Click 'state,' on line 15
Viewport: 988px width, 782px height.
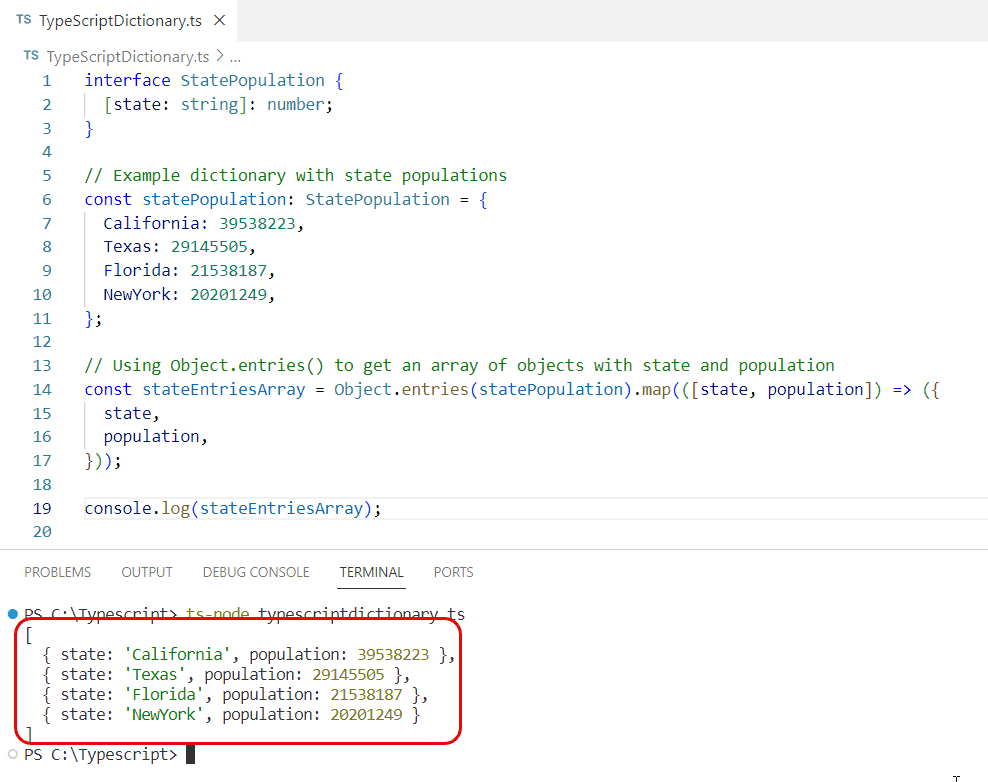(131, 414)
